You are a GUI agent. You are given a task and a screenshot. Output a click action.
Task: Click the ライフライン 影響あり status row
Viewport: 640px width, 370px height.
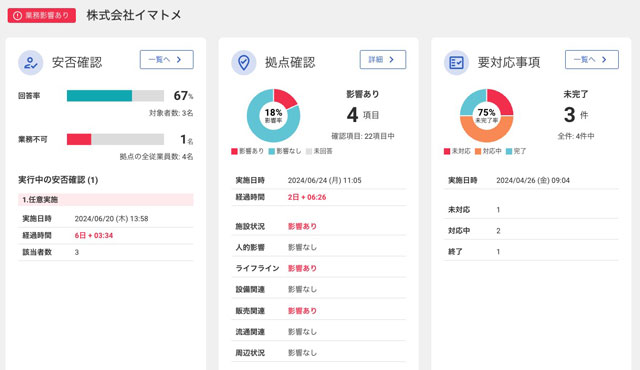[319, 268]
